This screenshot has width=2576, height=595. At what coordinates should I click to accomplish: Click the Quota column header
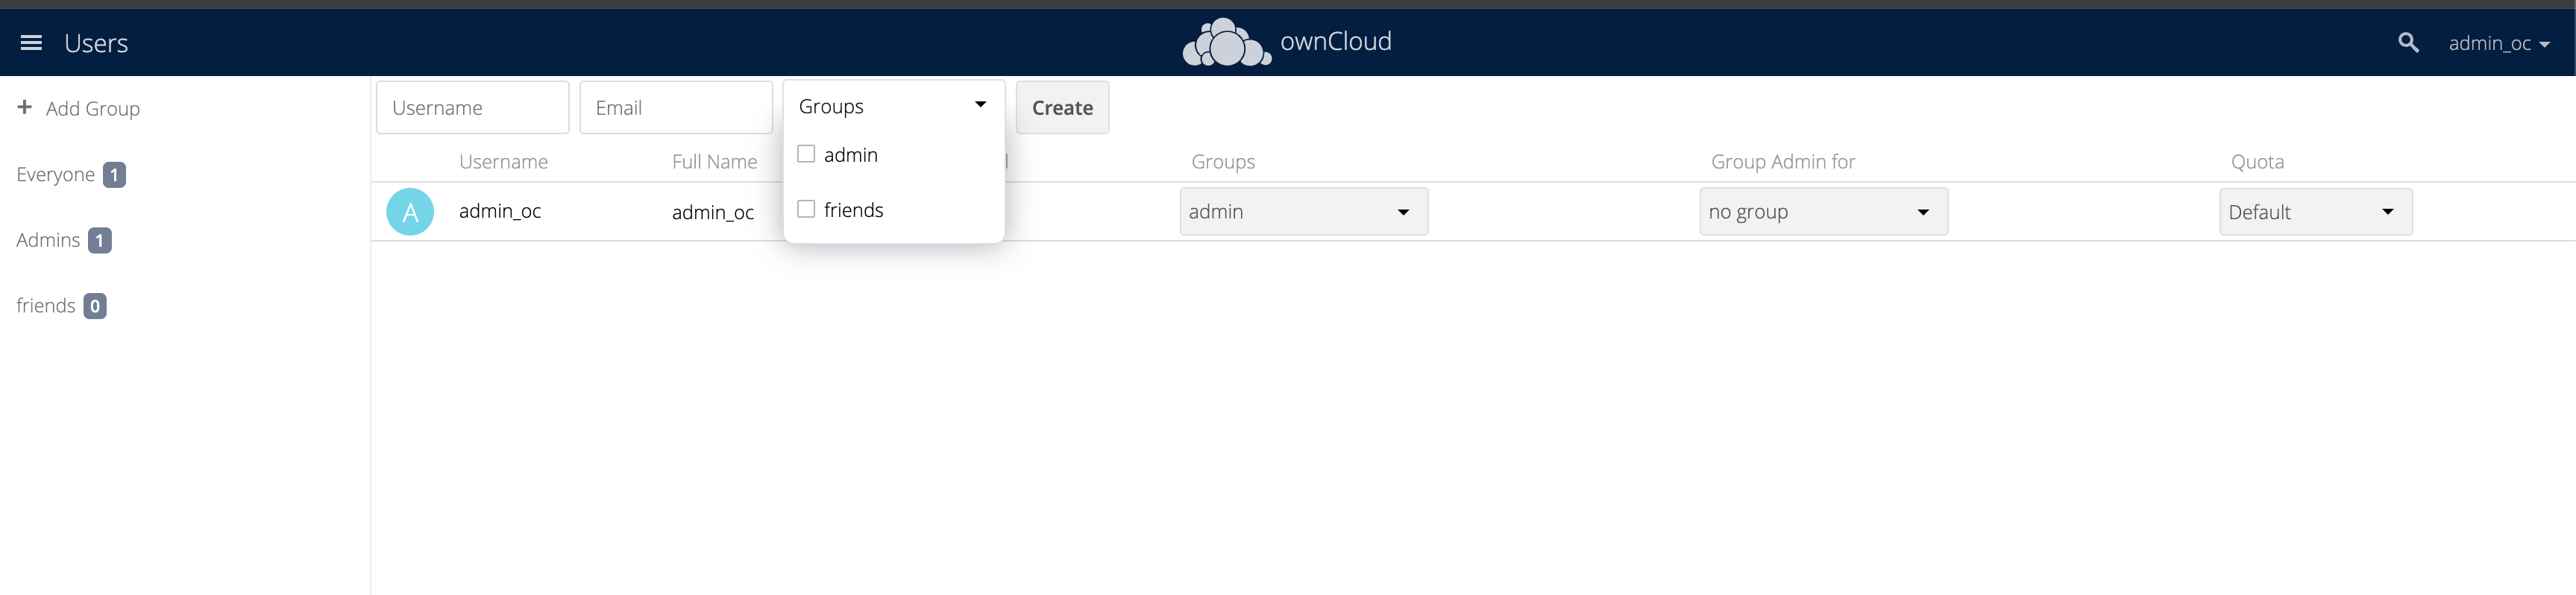[2257, 162]
